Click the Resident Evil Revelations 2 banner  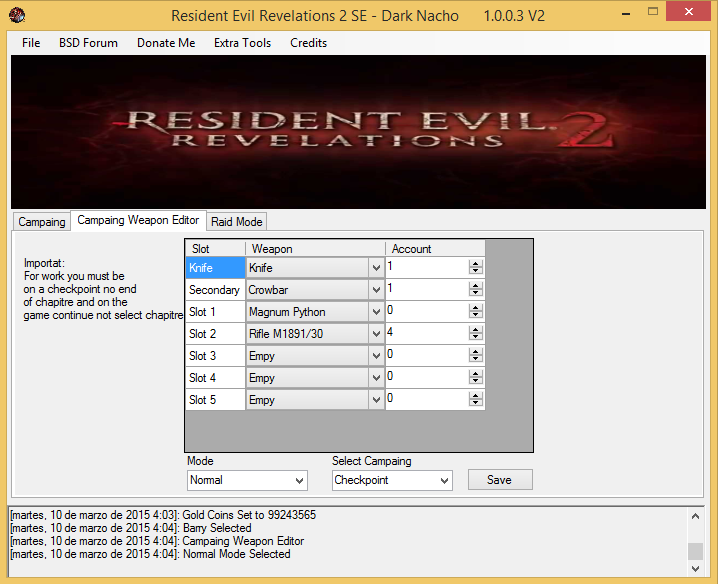coord(356,131)
